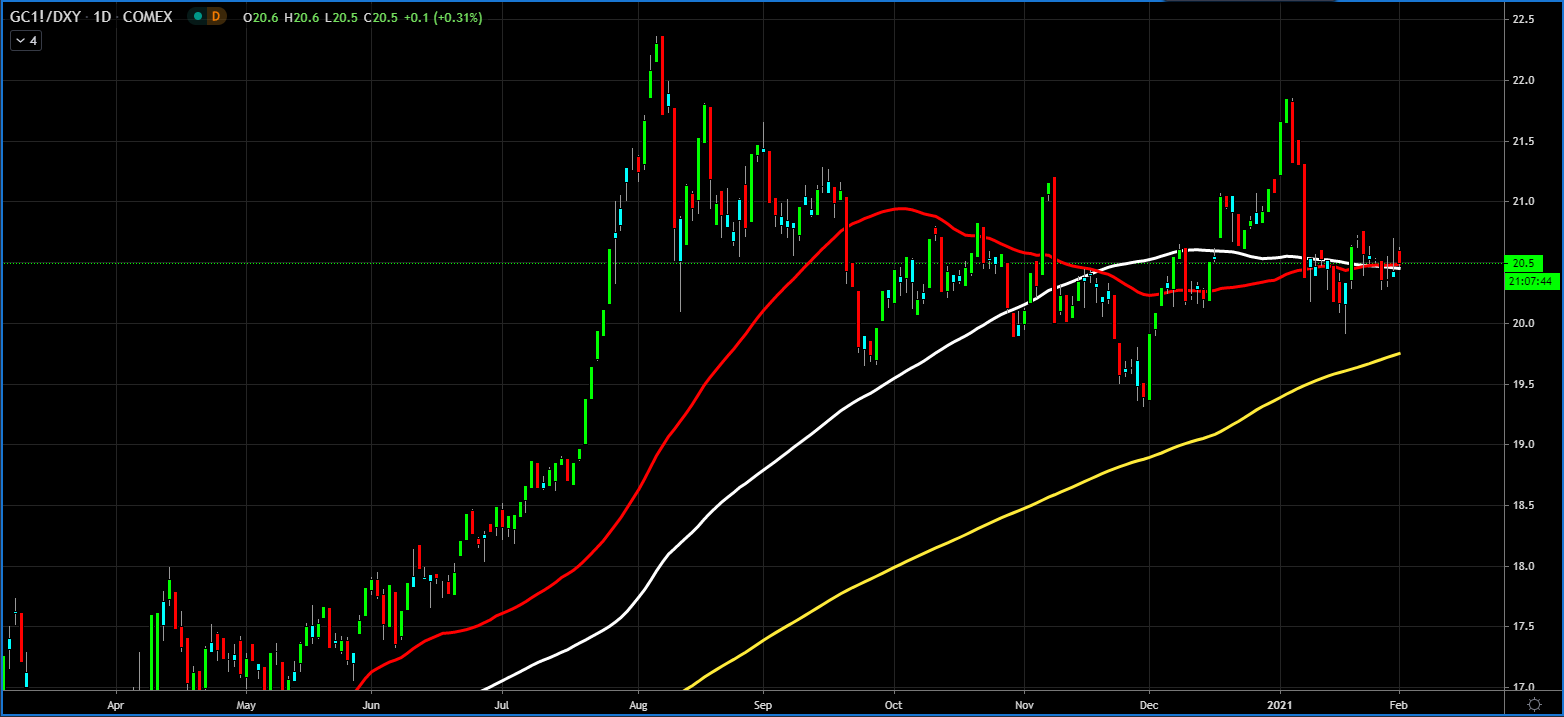Screen dimensions: 1564x717
Task: Click the open value O20.6
Action: [260, 17]
